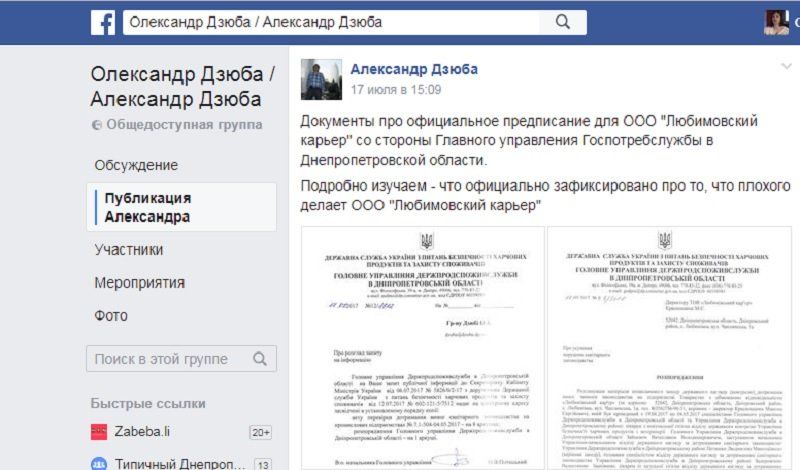Open the Обсуждение section

click(x=136, y=165)
